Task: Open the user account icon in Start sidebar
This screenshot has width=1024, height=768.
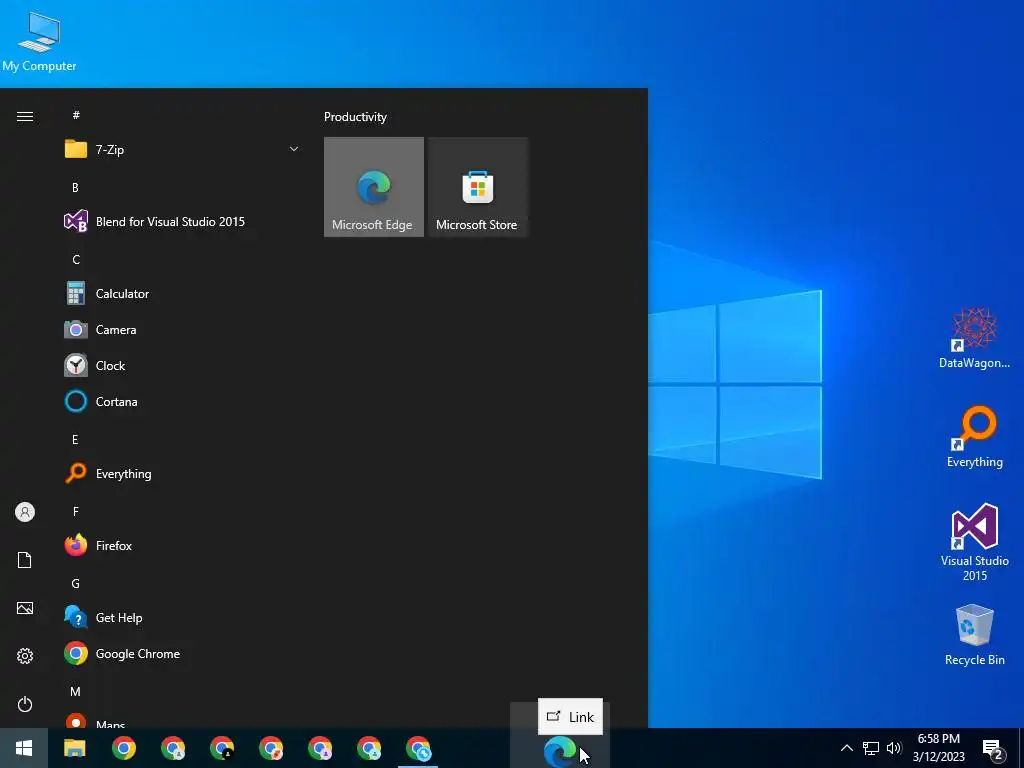Action: (25, 512)
